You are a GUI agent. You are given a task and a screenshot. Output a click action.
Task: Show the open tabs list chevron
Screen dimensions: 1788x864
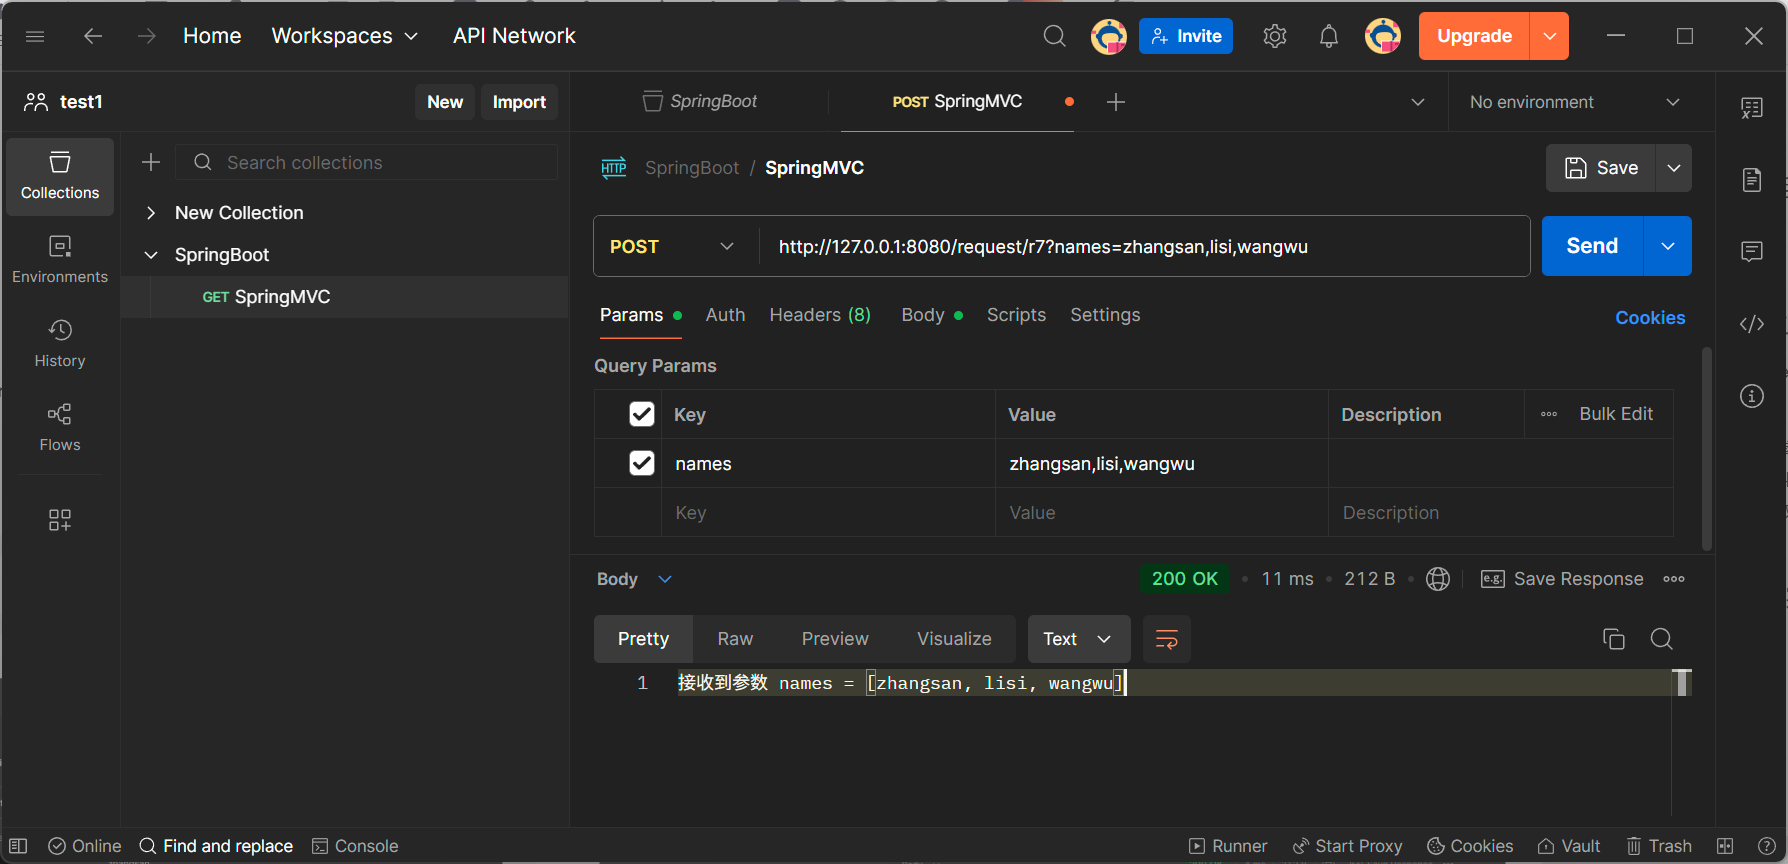click(1418, 102)
